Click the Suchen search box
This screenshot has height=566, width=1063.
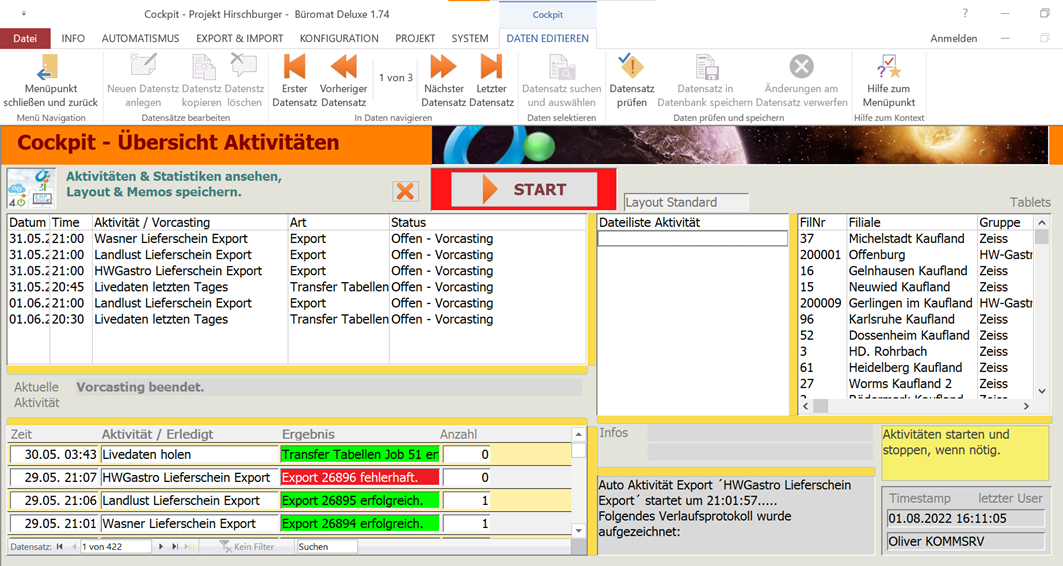pyautogui.click(x=326, y=547)
